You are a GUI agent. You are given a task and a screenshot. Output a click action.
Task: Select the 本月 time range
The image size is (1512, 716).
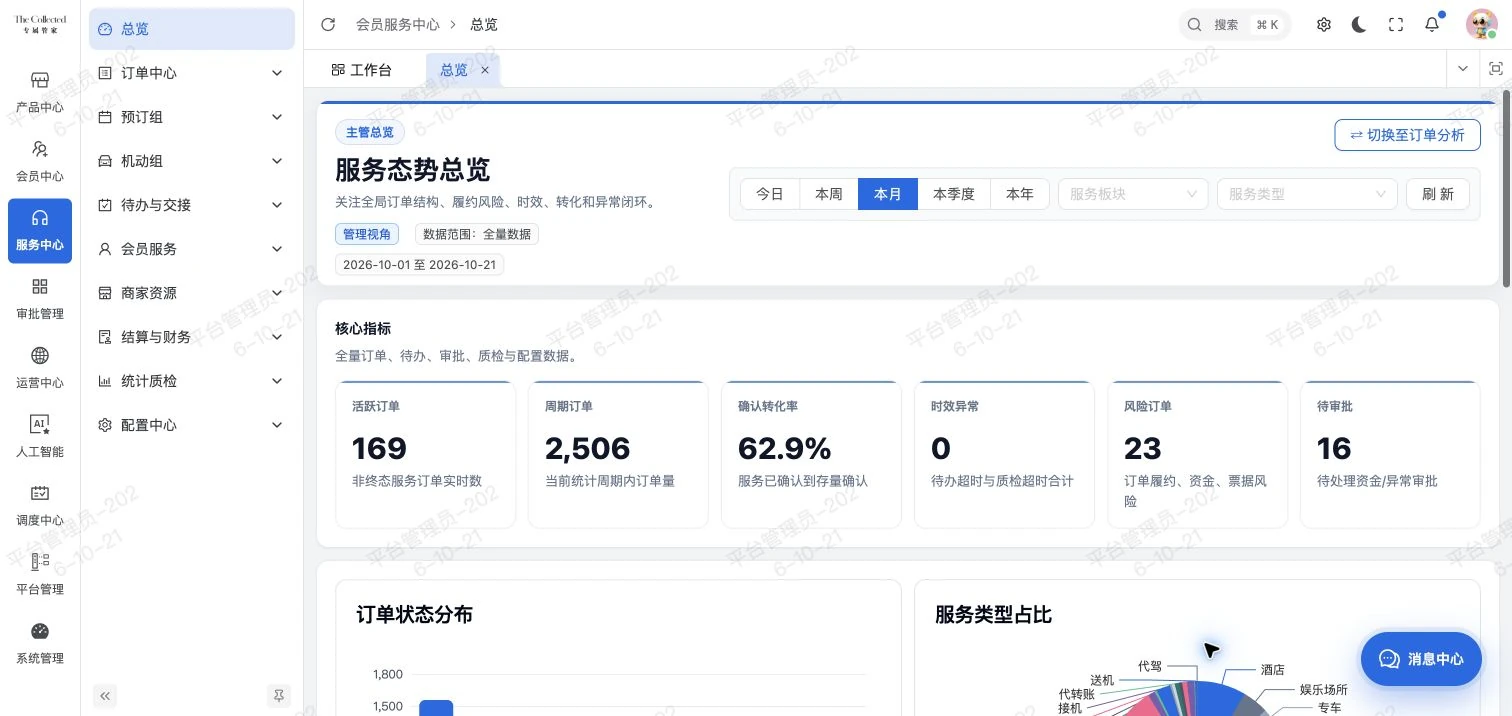click(x=888, y=194)
